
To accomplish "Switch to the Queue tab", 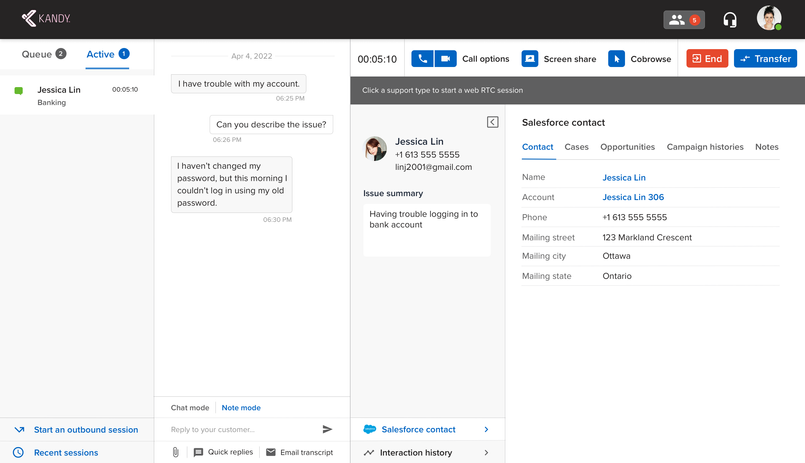I will [44, 54].
